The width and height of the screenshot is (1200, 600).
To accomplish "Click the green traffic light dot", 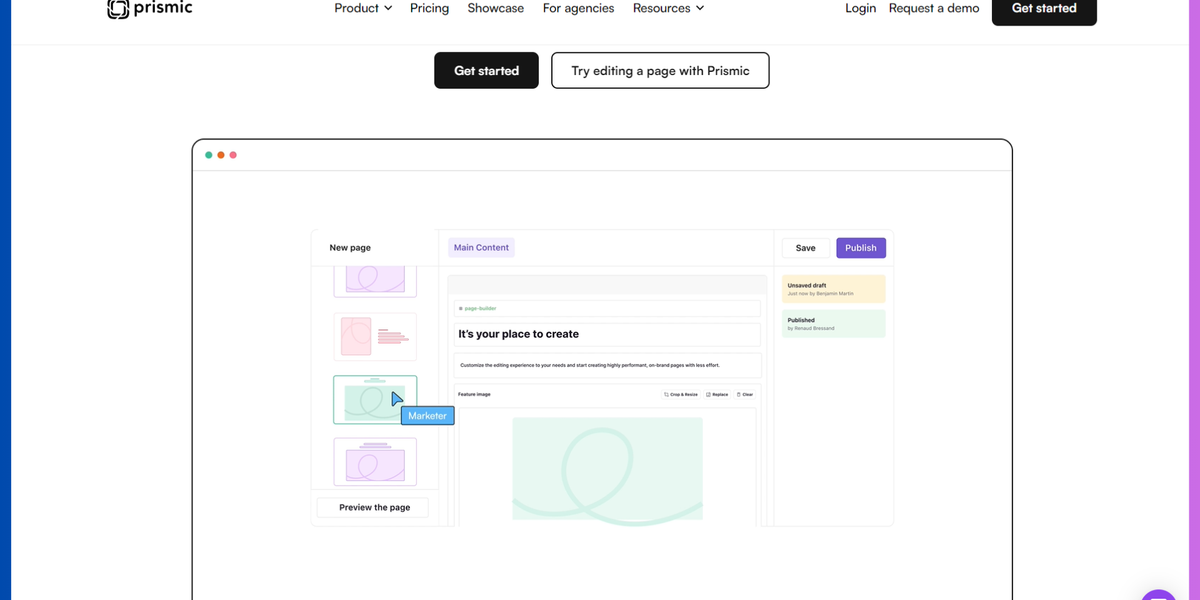I will (208, 155).
